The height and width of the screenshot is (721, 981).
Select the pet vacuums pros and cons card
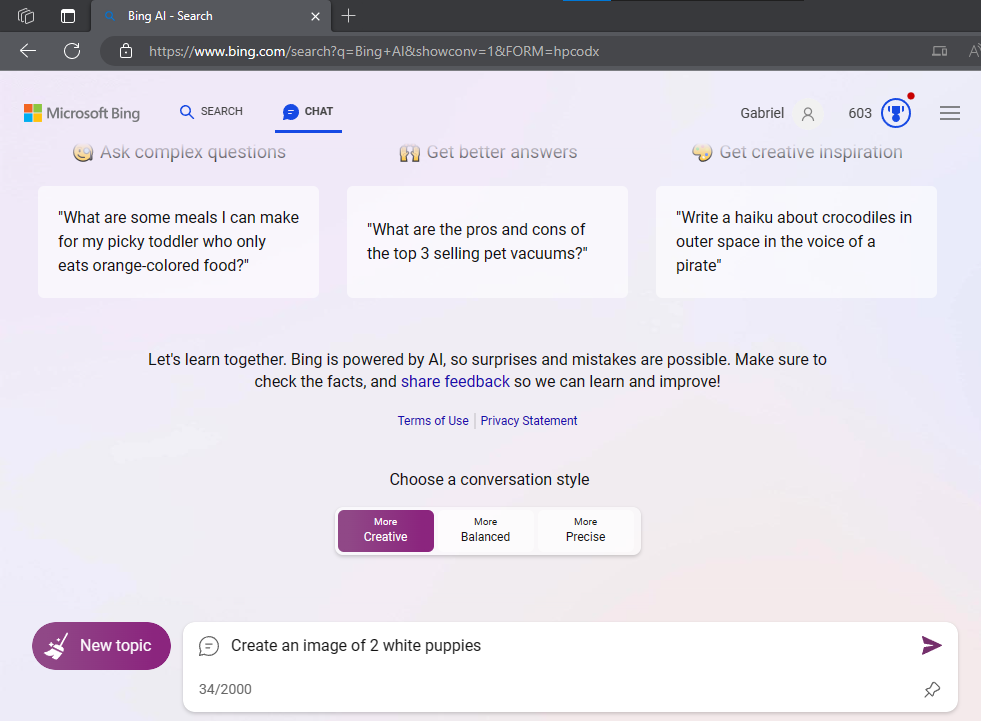[487, 242]
